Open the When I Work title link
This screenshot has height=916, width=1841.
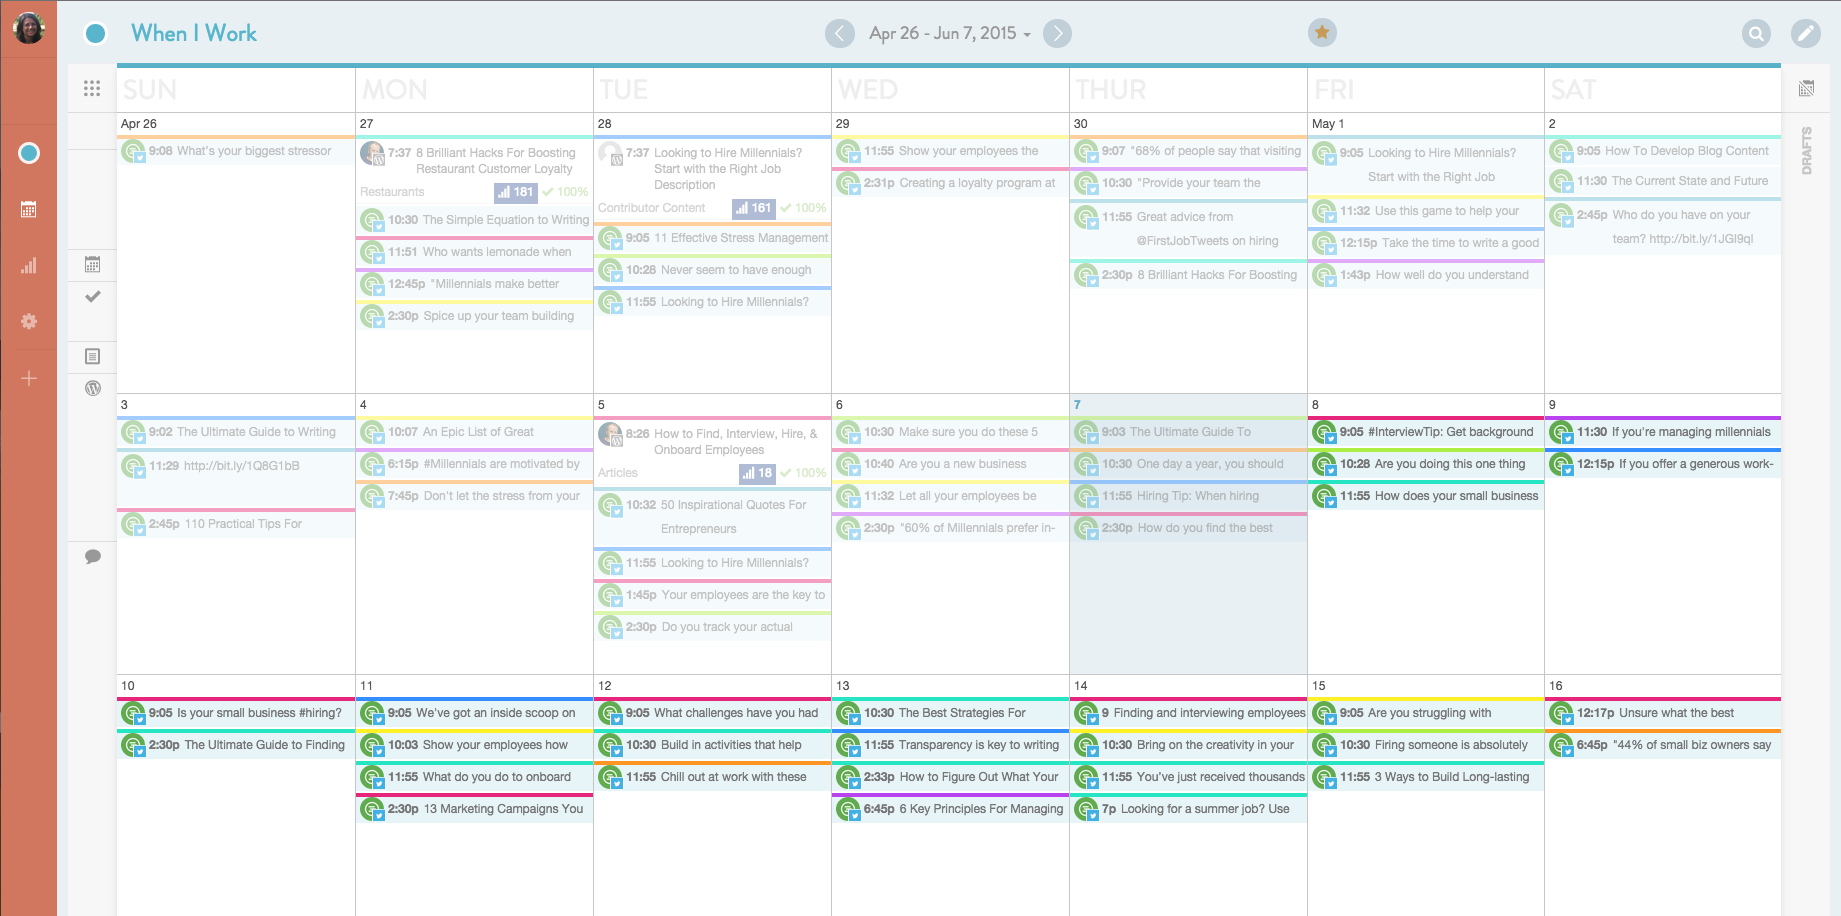[x=194, y=33]
